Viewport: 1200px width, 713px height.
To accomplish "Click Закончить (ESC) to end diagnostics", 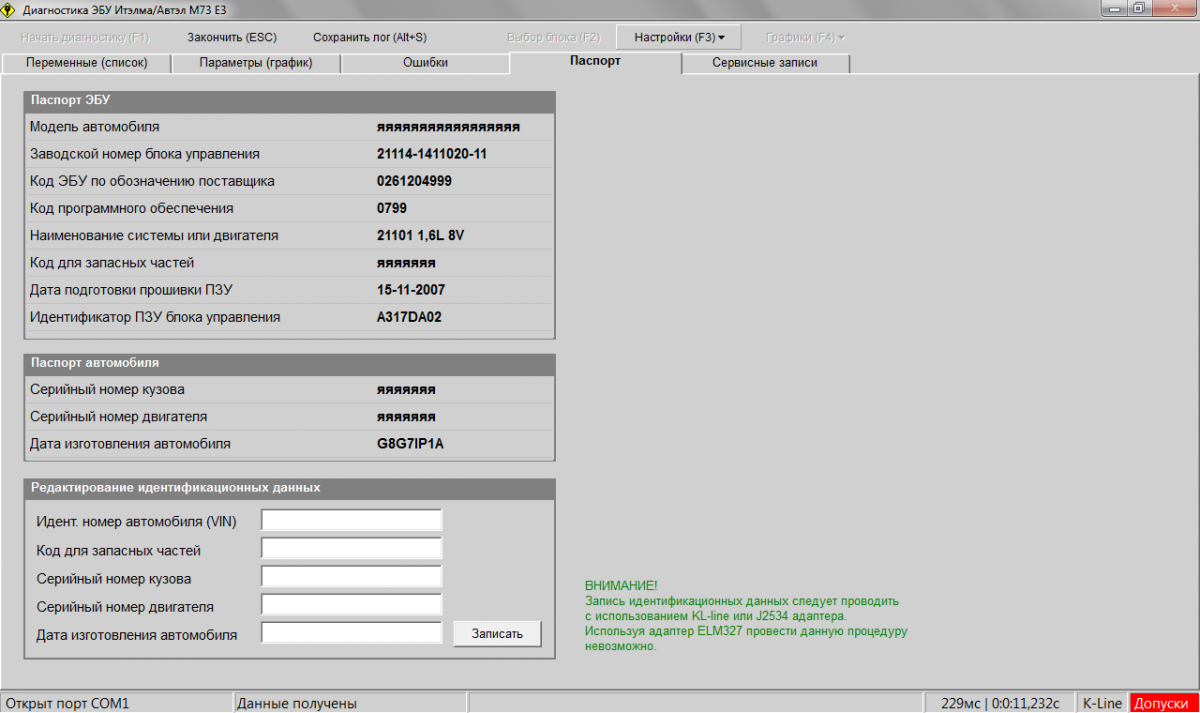I will point(232,37).
